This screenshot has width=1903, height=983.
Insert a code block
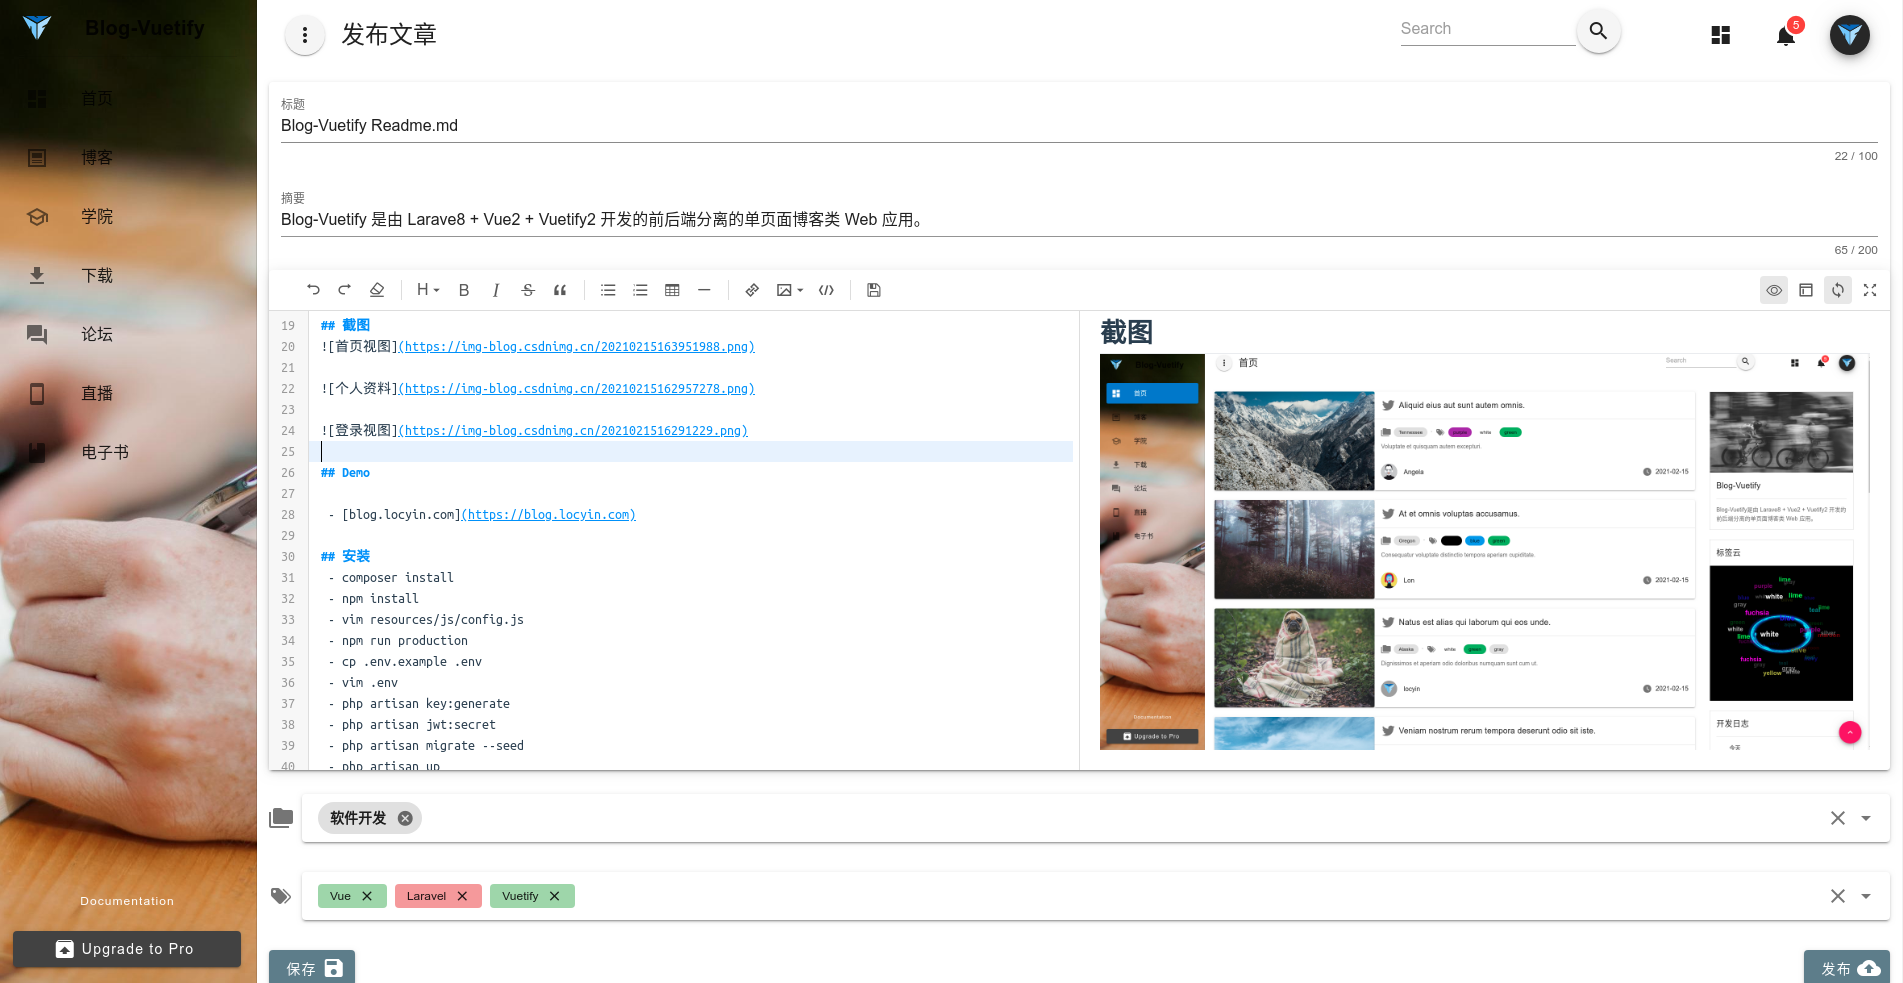826,290
